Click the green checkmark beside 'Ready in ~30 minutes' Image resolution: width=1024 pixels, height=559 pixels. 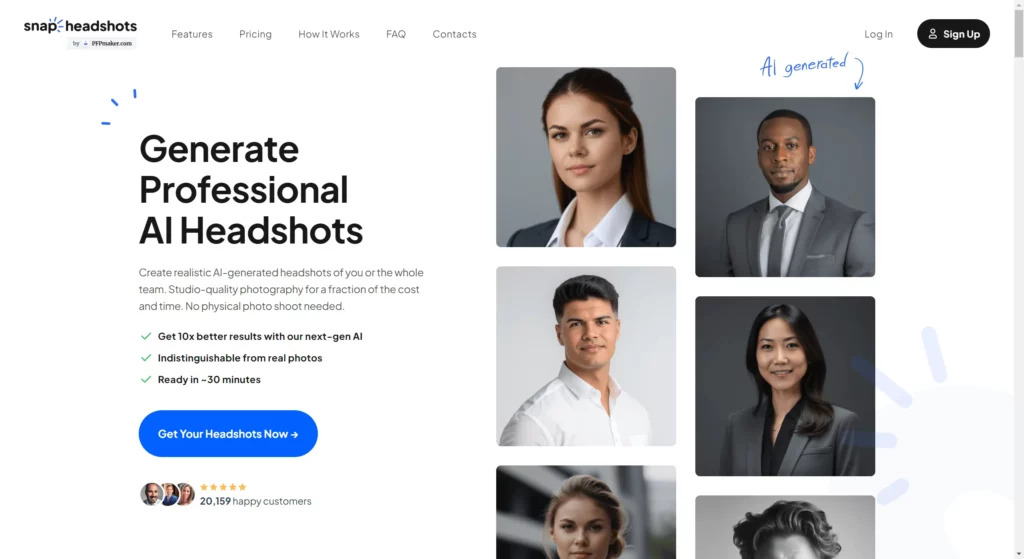(x=146, y=379)
